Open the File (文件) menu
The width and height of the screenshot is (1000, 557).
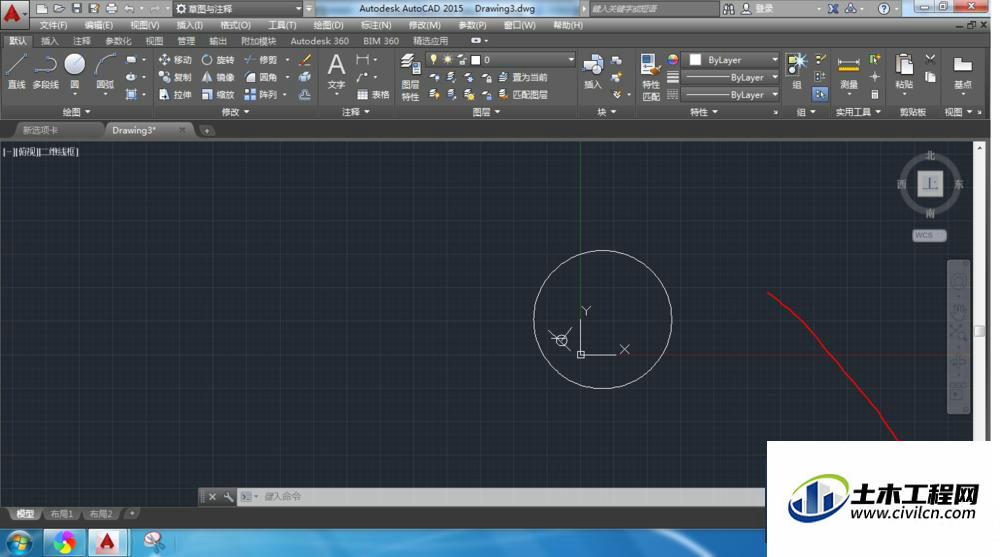click(x=53, y=25)
